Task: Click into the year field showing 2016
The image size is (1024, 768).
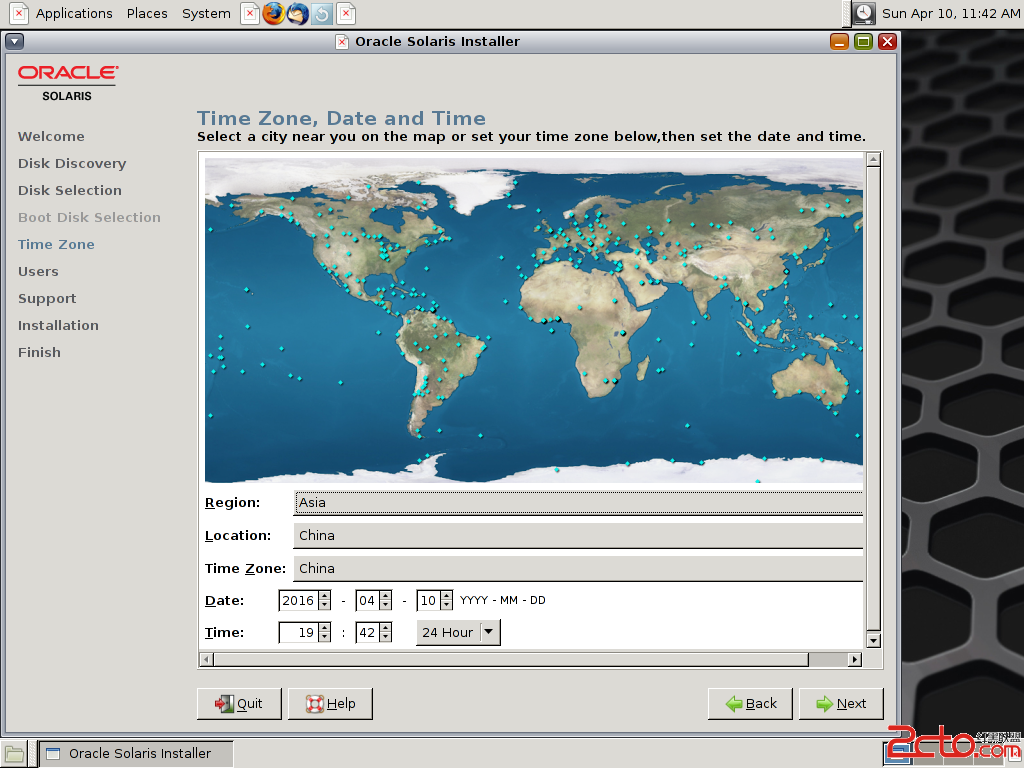Action: (298, 600)
